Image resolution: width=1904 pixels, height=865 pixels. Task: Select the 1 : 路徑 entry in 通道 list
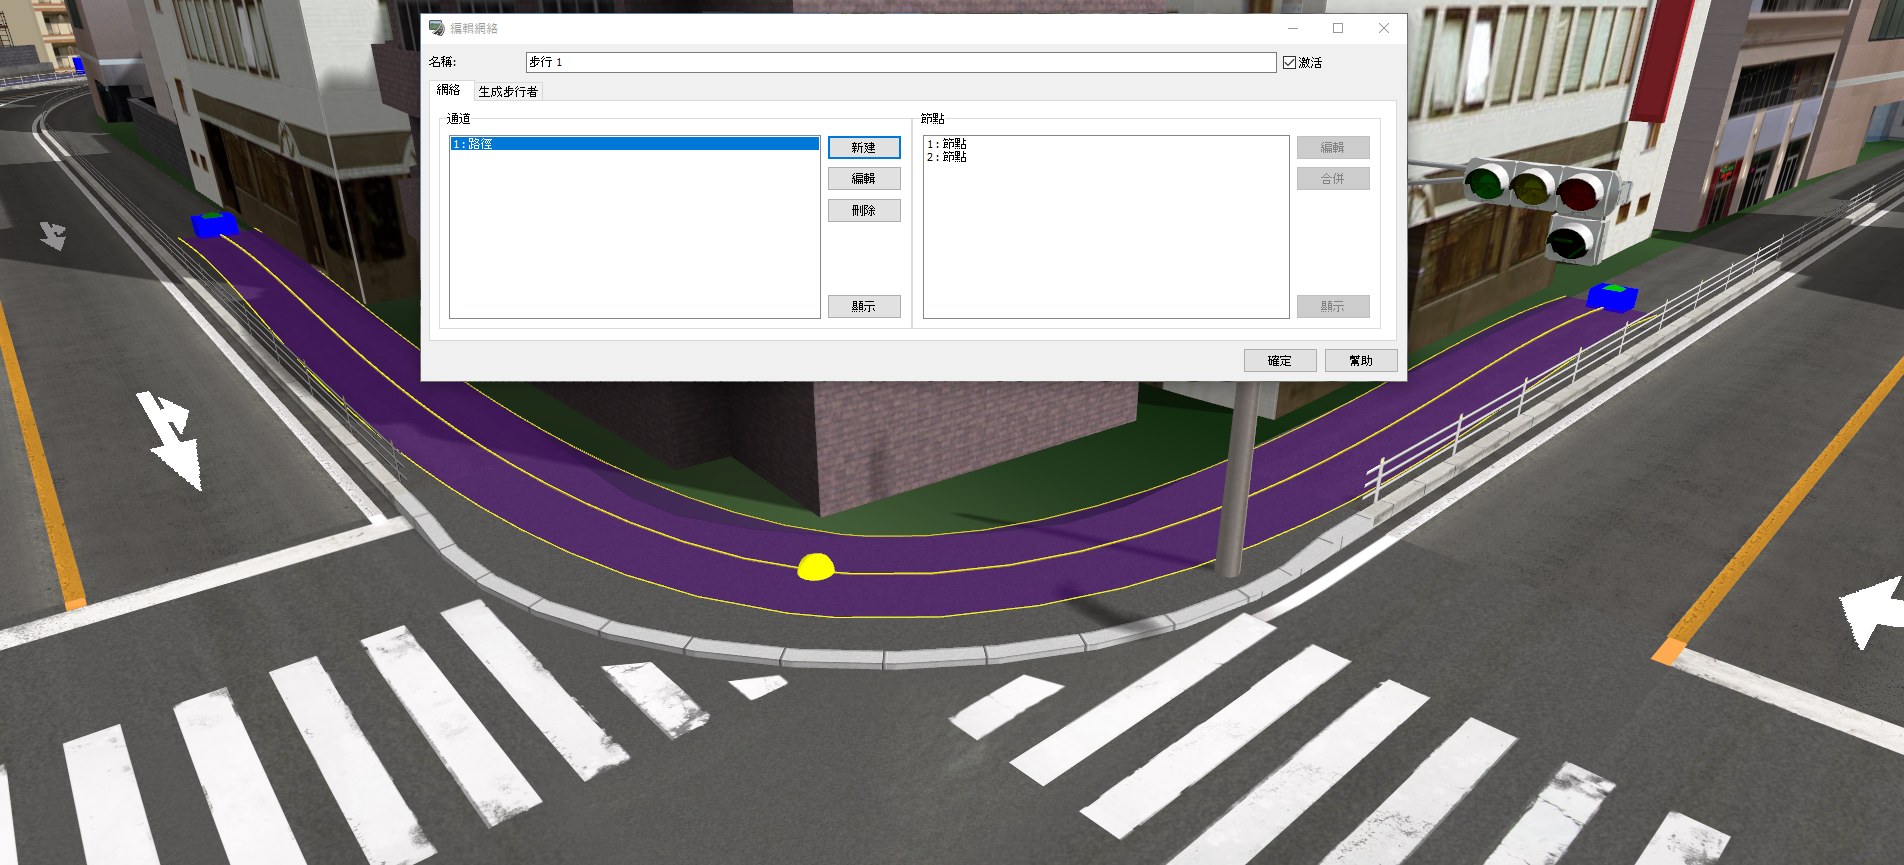coord(634,144)
